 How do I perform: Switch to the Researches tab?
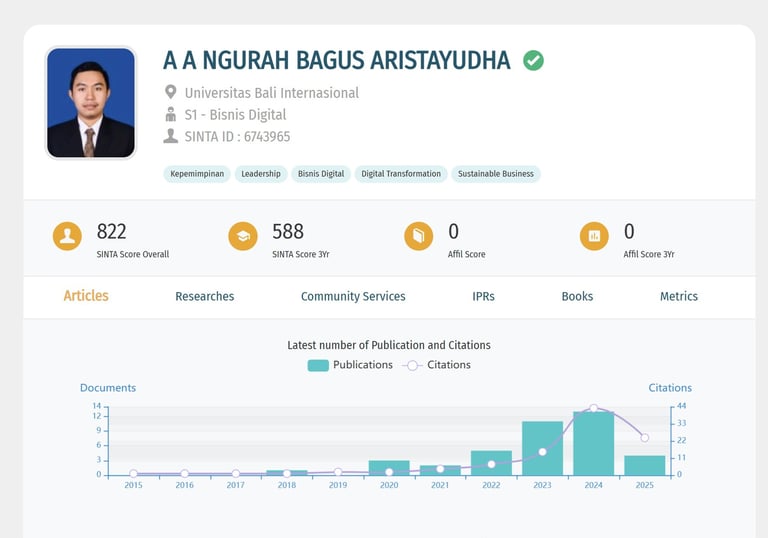pyautogui.click(x=205, y=296)
